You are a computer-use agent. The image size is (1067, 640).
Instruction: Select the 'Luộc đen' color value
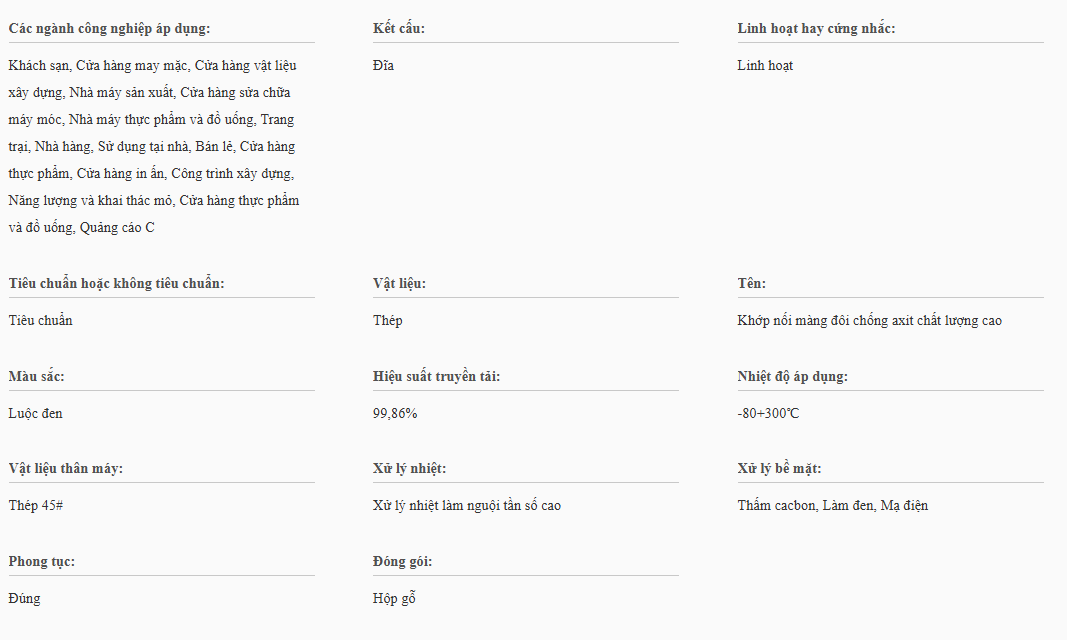coord(35,414)
